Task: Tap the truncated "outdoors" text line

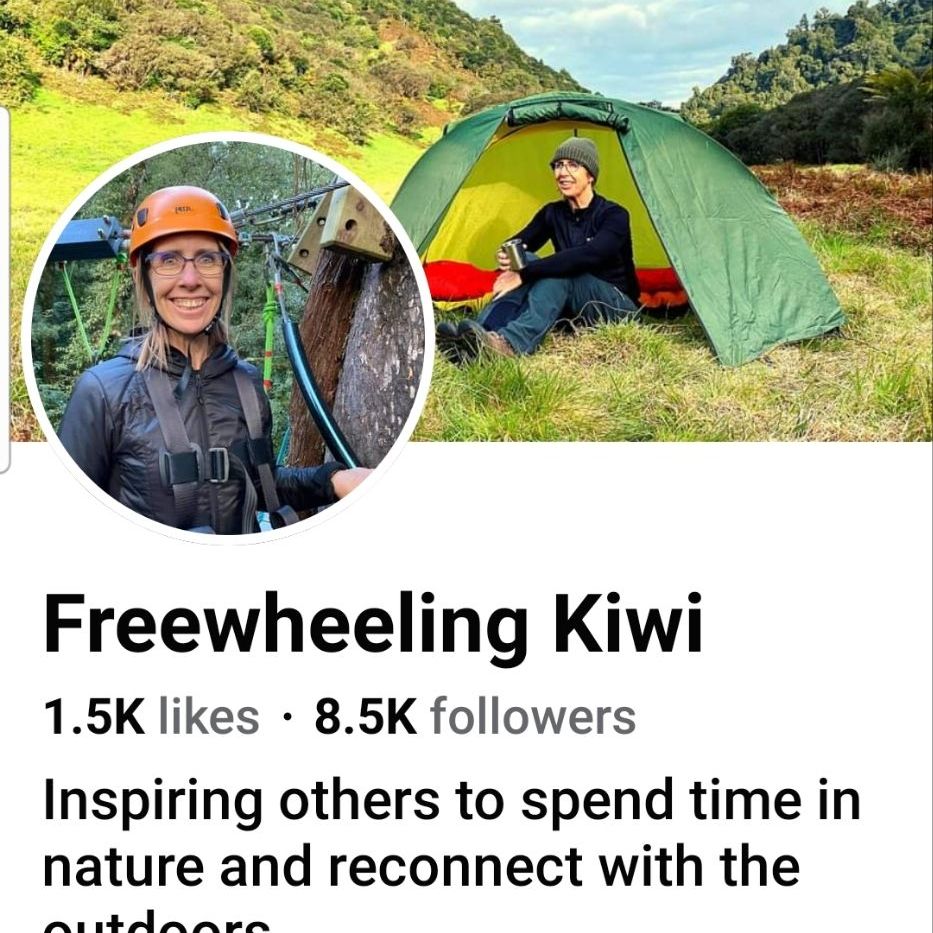Action: point(156,923)
